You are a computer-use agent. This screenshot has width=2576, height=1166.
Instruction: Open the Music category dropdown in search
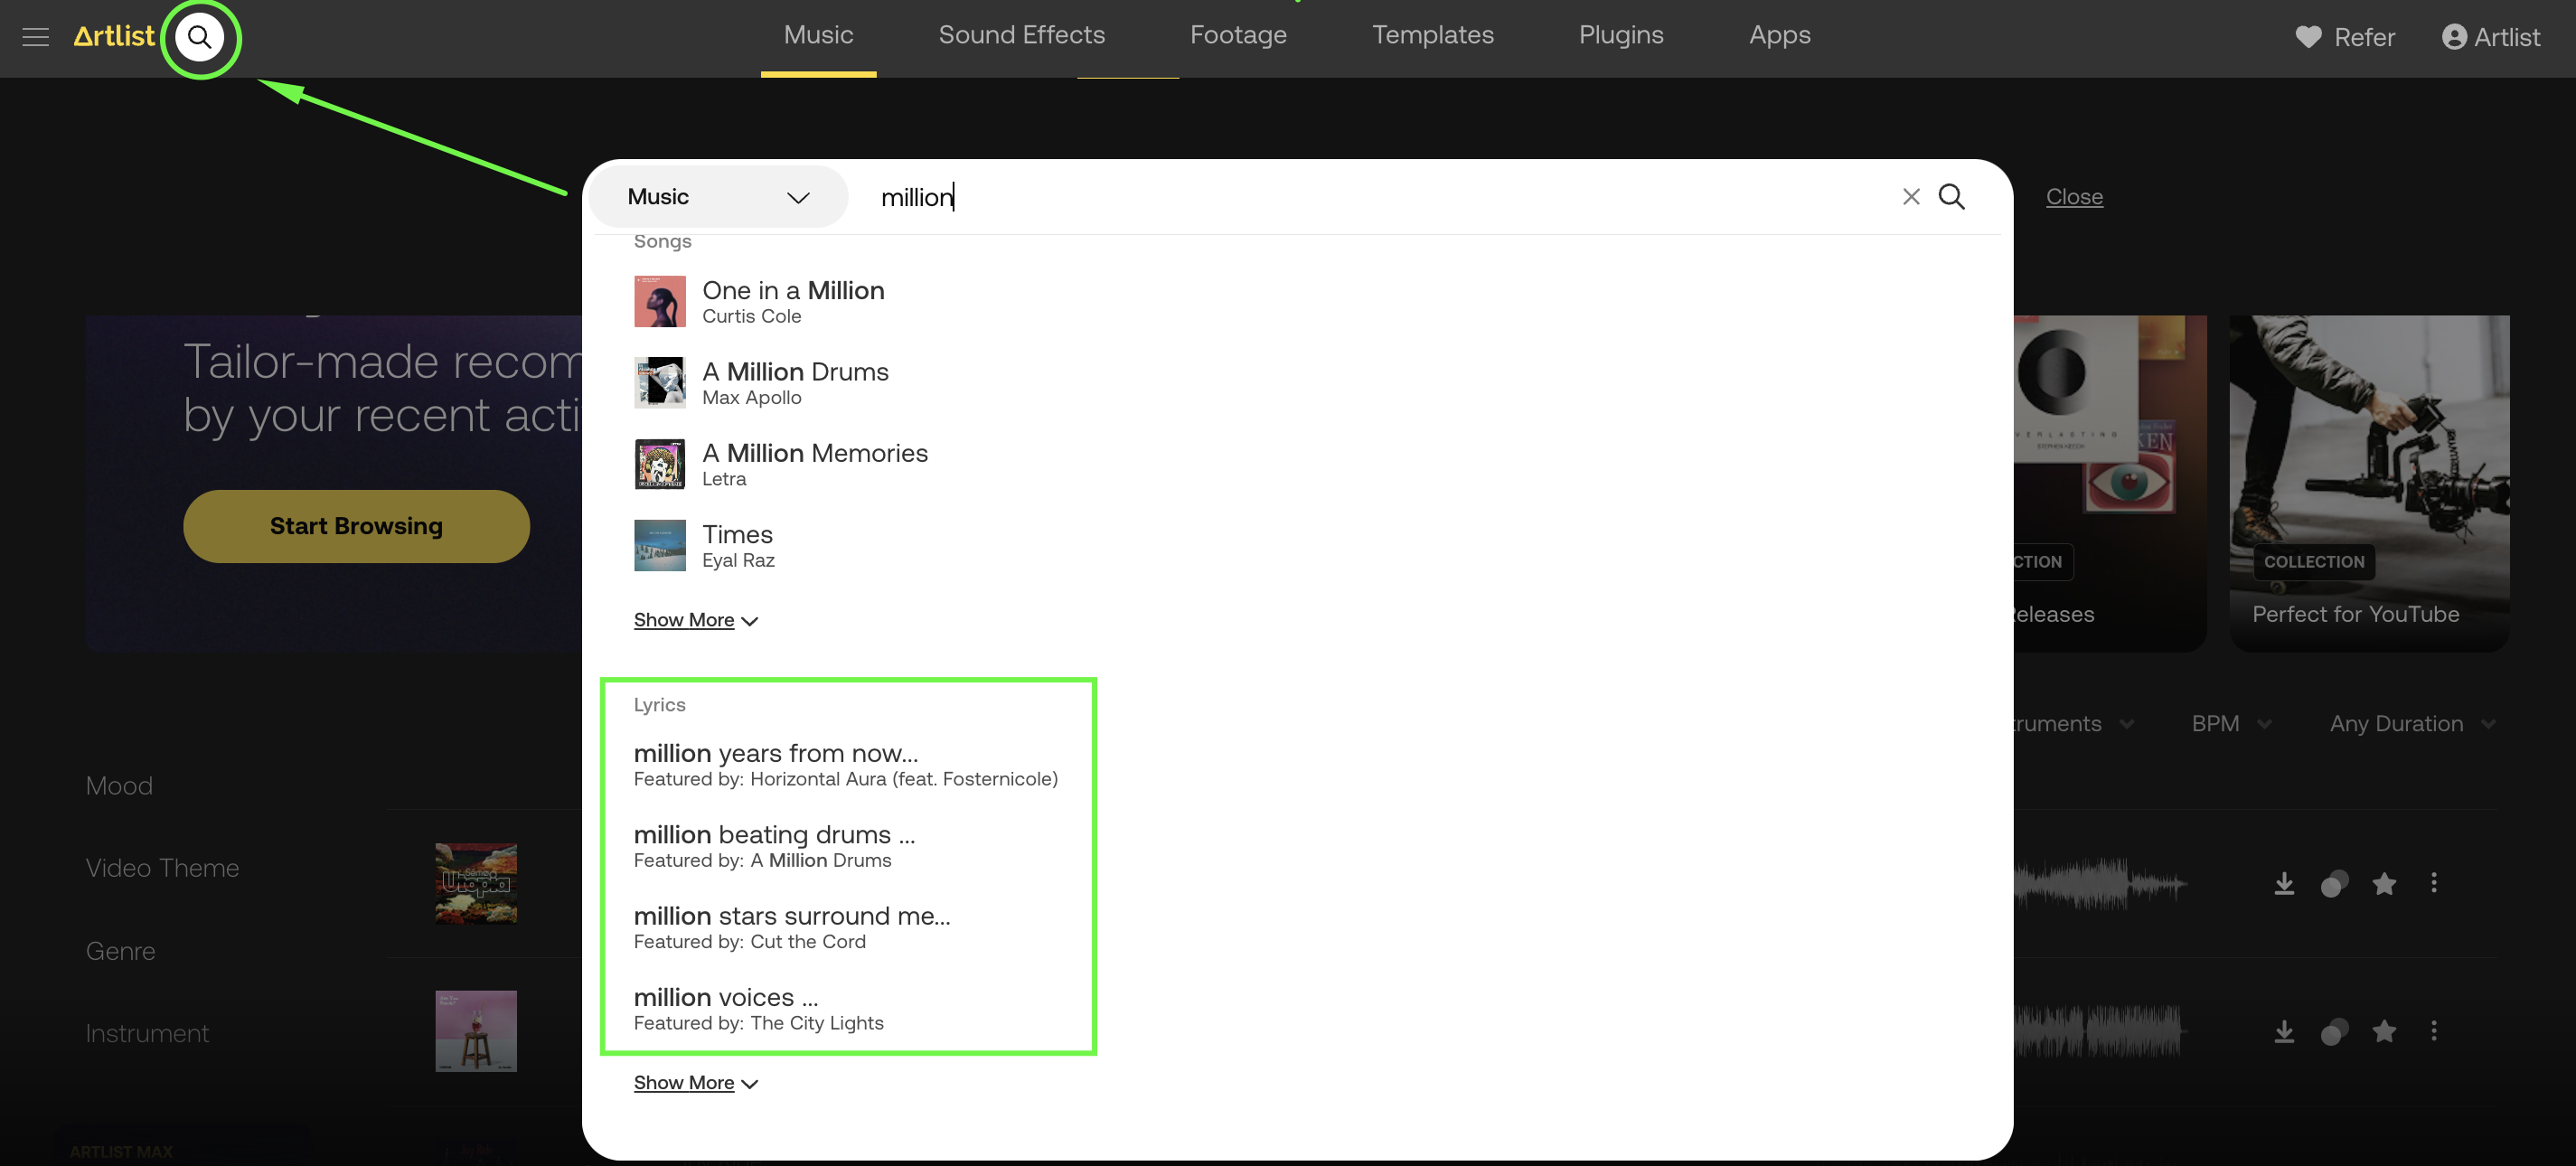click(718, 197)
